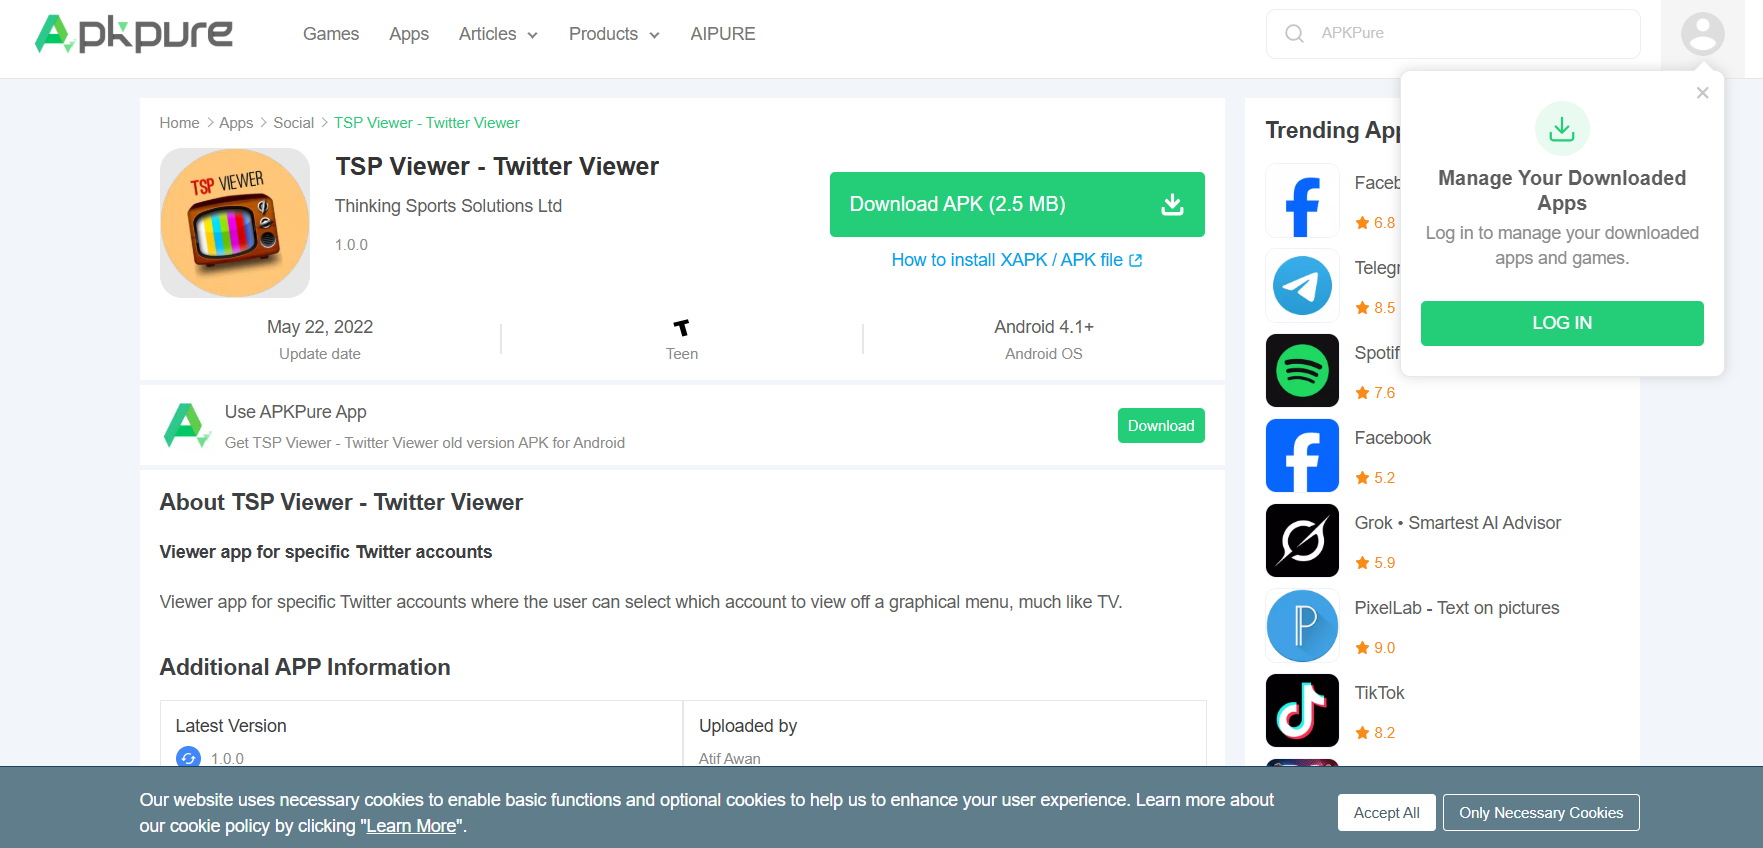Open Telegram icon in trending apps
Screen dimensions: 1763x848
(1302, 286)
